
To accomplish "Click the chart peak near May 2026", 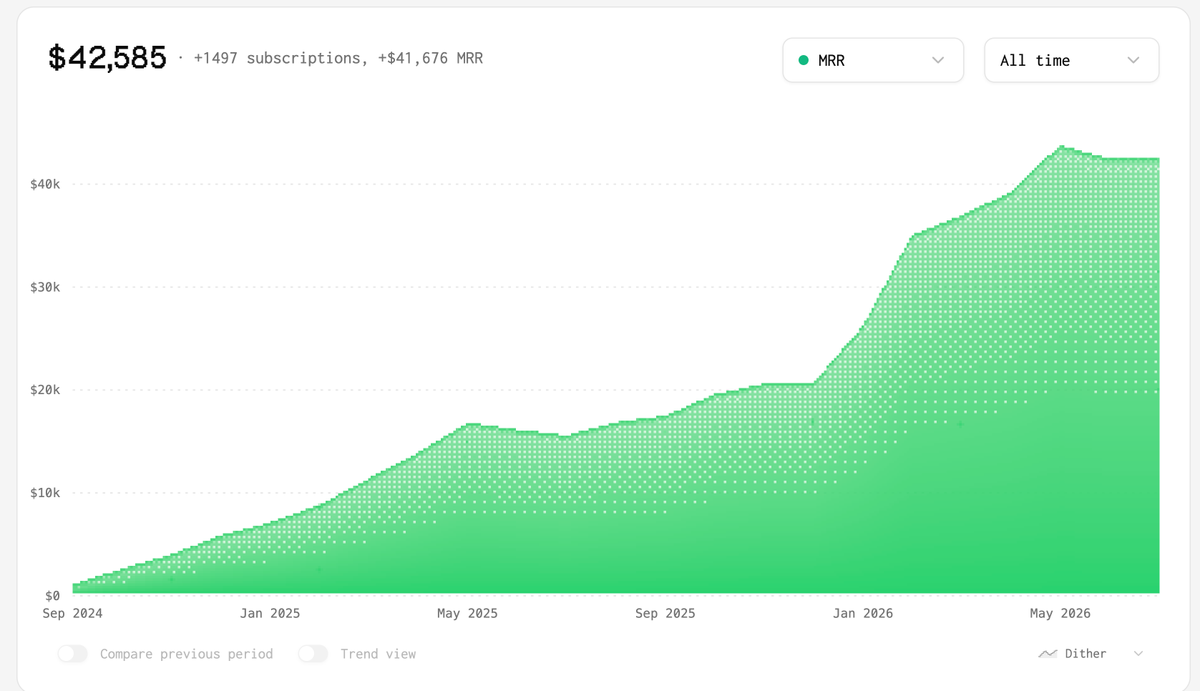I will [x=1062, y=146].
